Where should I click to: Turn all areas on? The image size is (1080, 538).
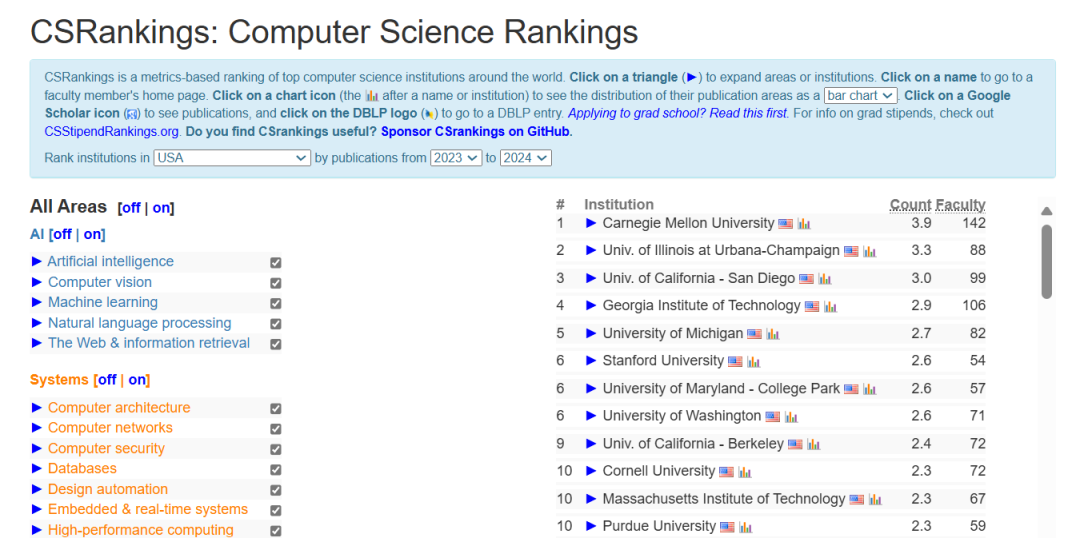(x=161, y=208)
